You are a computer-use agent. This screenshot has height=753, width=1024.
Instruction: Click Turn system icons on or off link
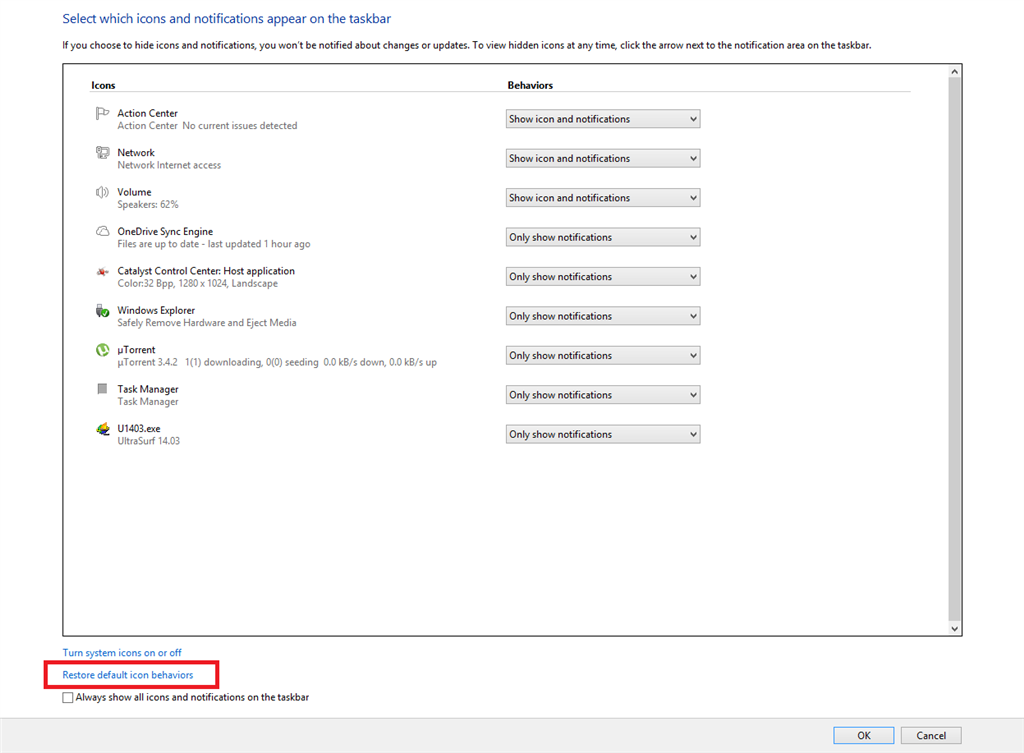pyautogui.click(x=122, y=652)
